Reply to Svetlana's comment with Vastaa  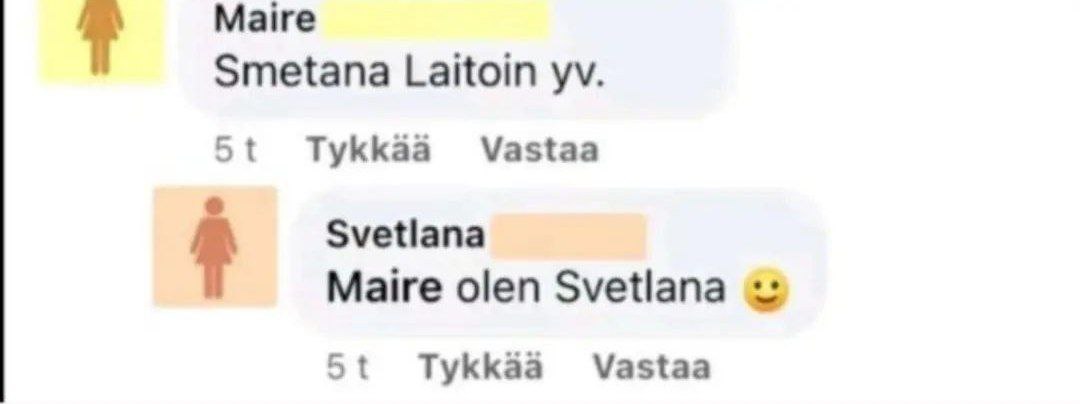point(652,367)
